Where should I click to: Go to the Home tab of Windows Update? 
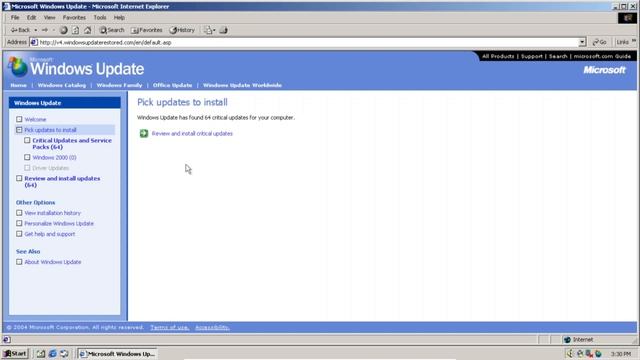18,85
